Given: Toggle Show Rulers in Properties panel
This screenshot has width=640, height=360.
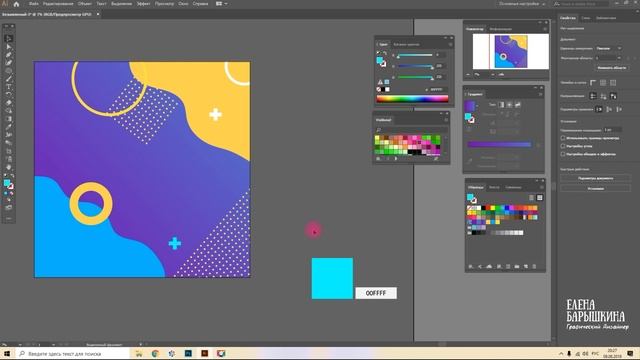Looking at the screenshot, I should pyautogui.click(x=593, y=82).
